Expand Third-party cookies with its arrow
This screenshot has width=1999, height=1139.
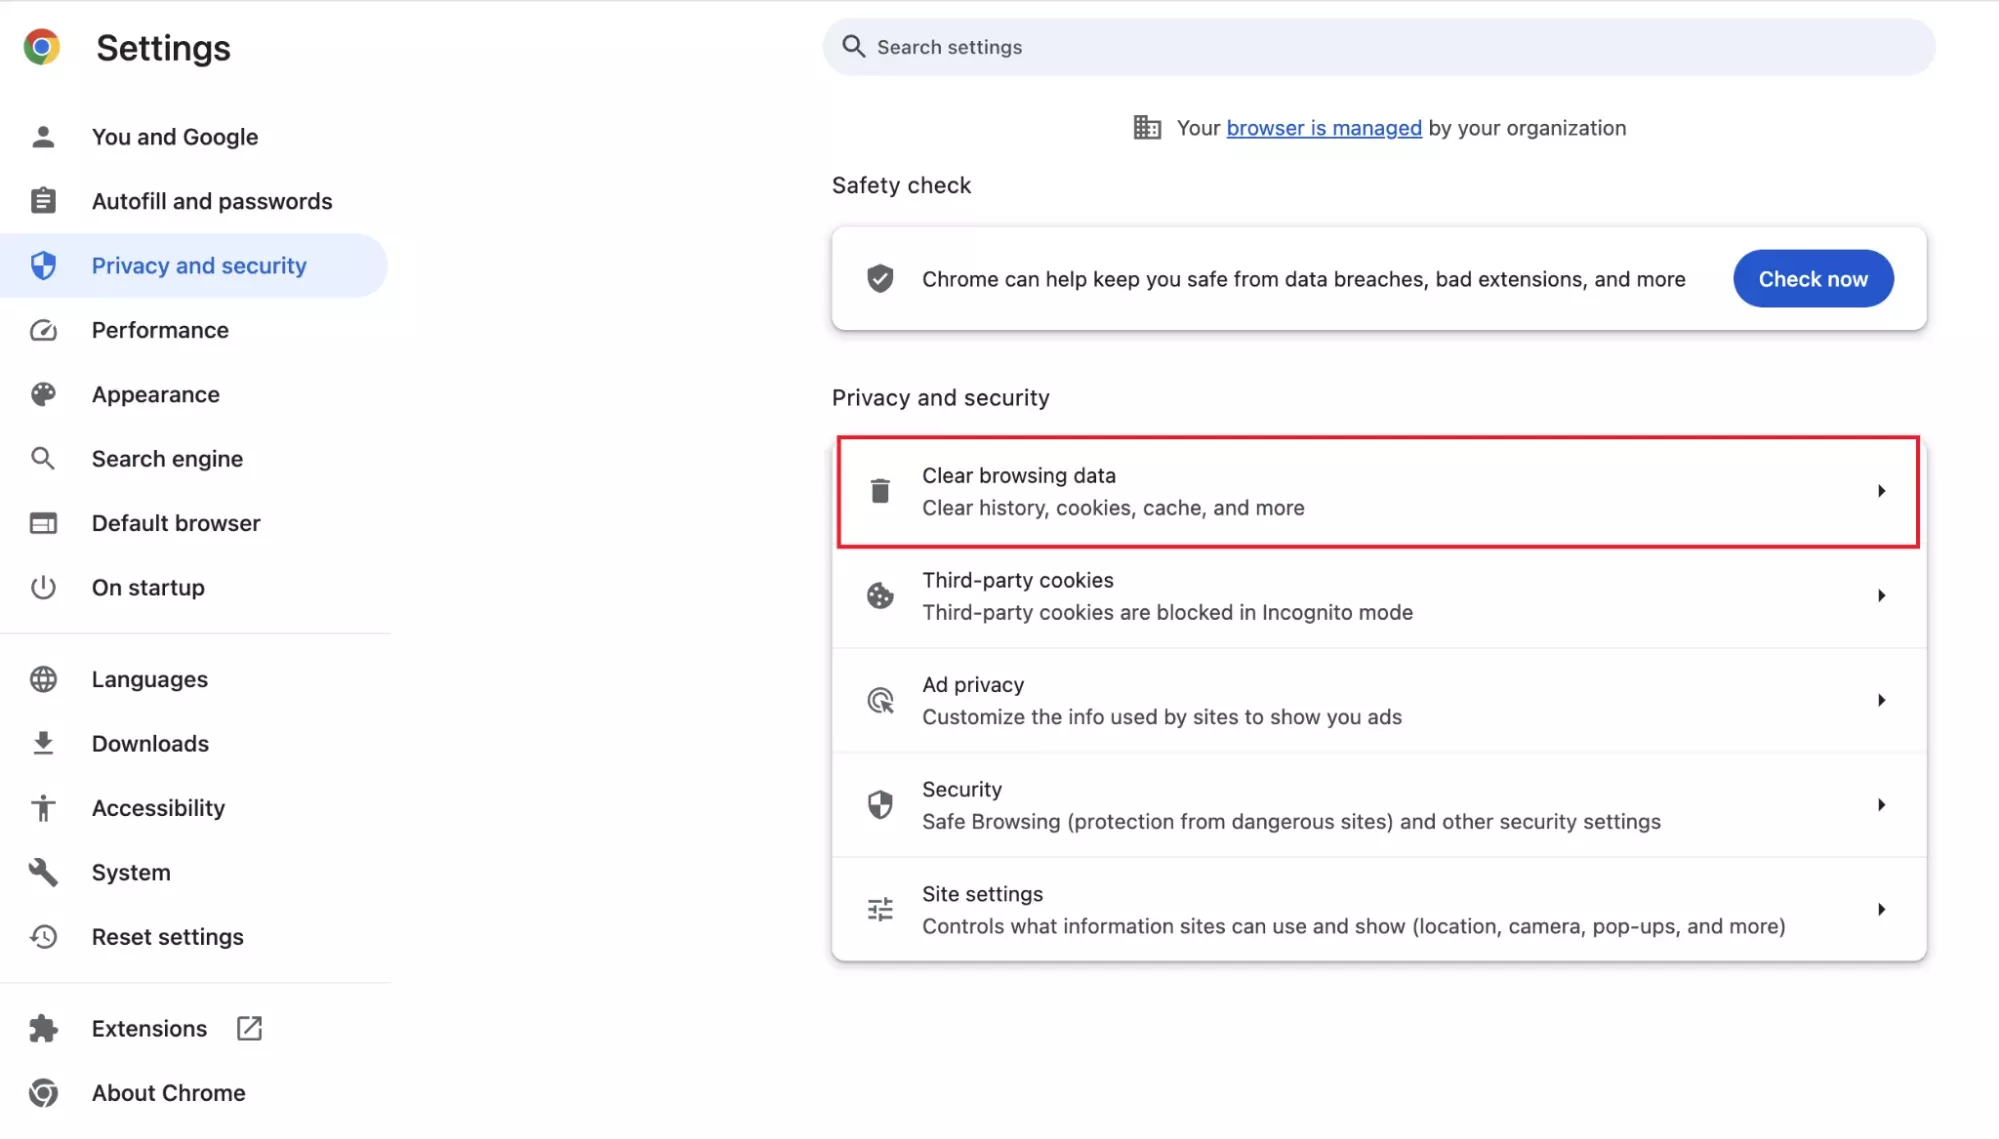1880,596
